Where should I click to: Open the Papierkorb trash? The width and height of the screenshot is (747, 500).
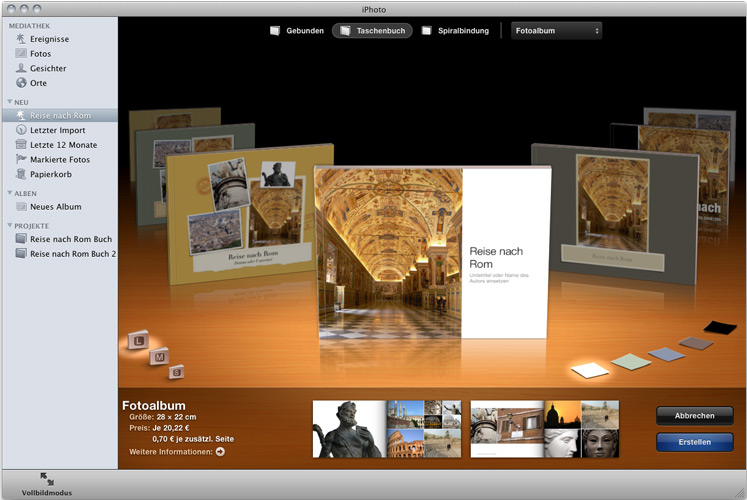pos(50,174)
